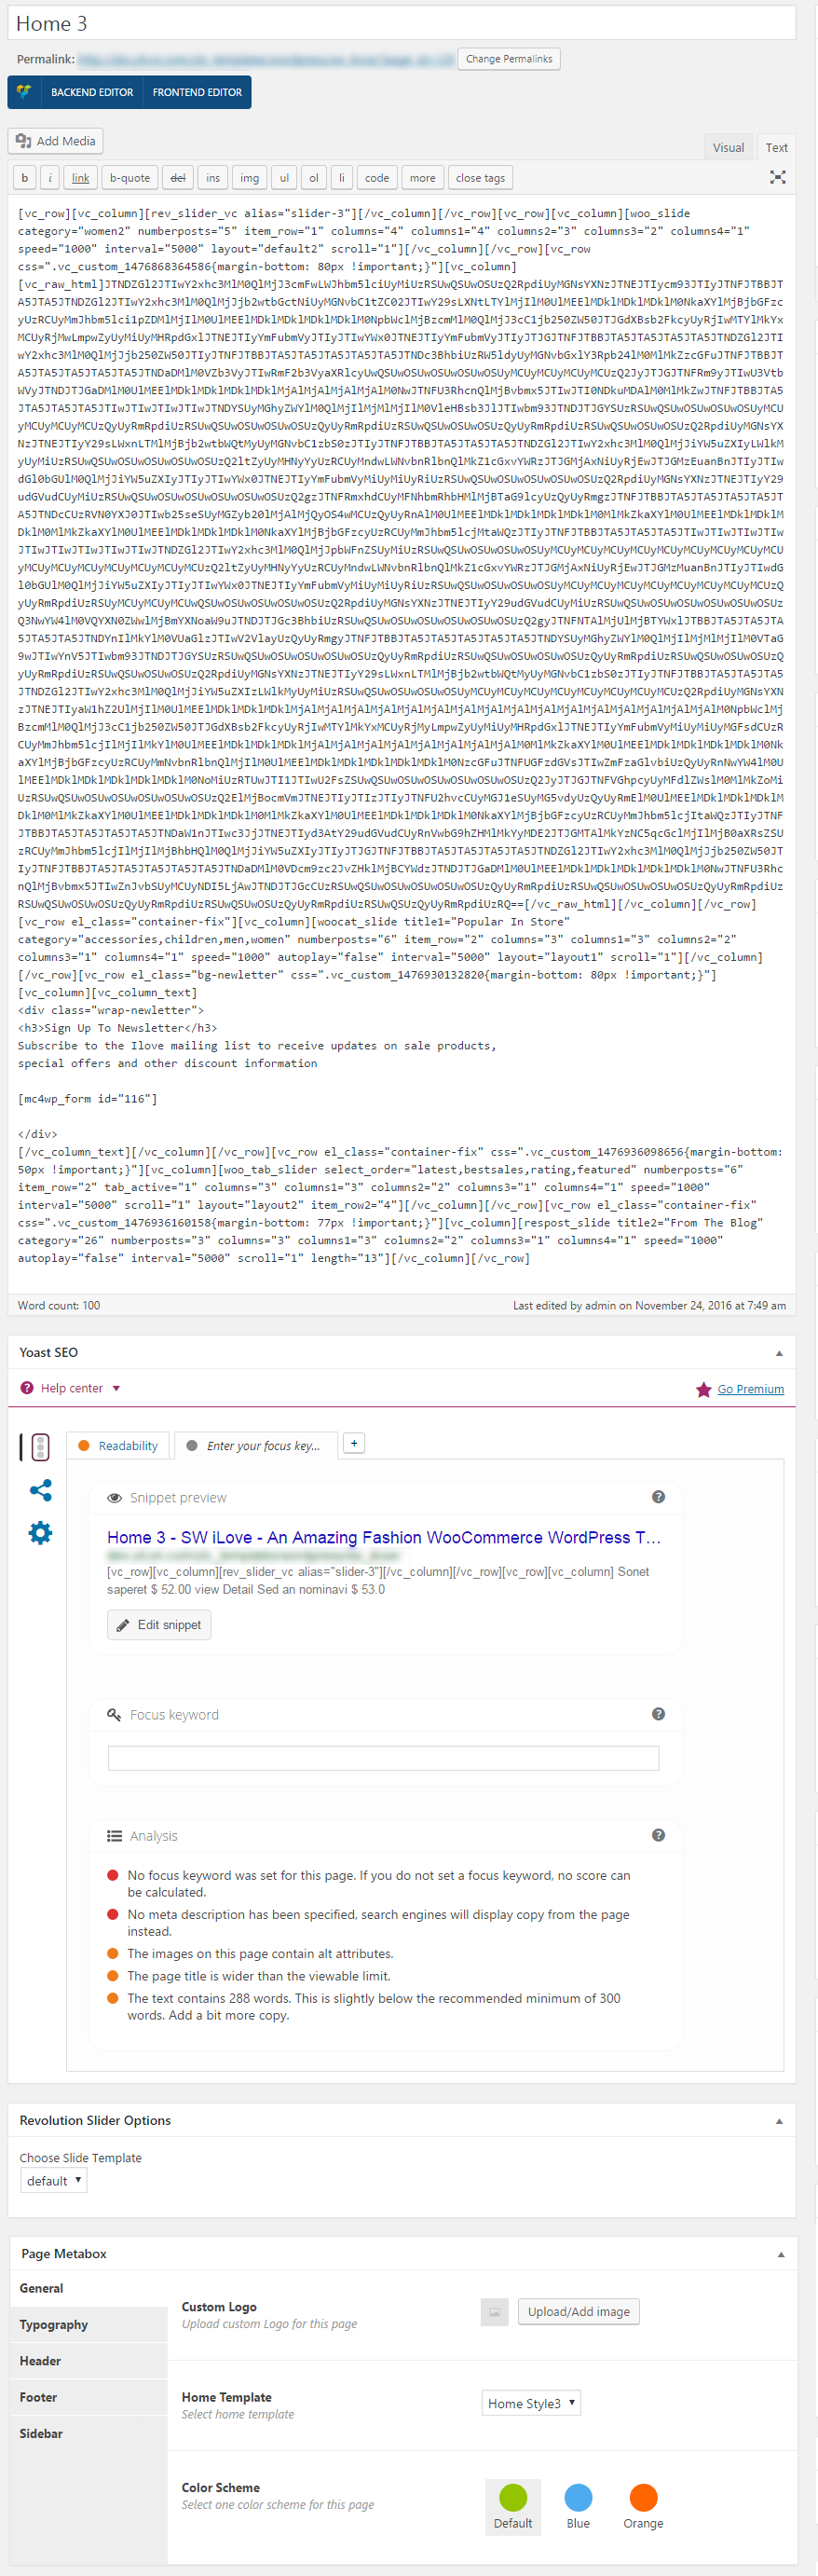The width and height of the screenshot is (818, 2576).
Task: Open the Readability tab
Action: click(118, 1445)
